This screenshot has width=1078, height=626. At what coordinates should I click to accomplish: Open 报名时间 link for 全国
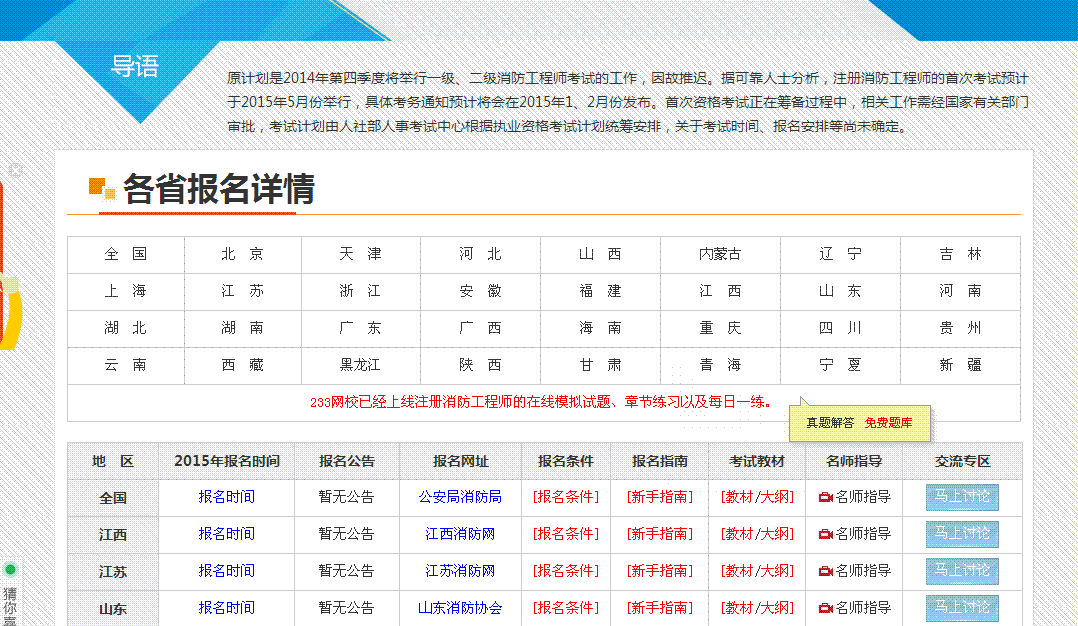coord(226,498)
